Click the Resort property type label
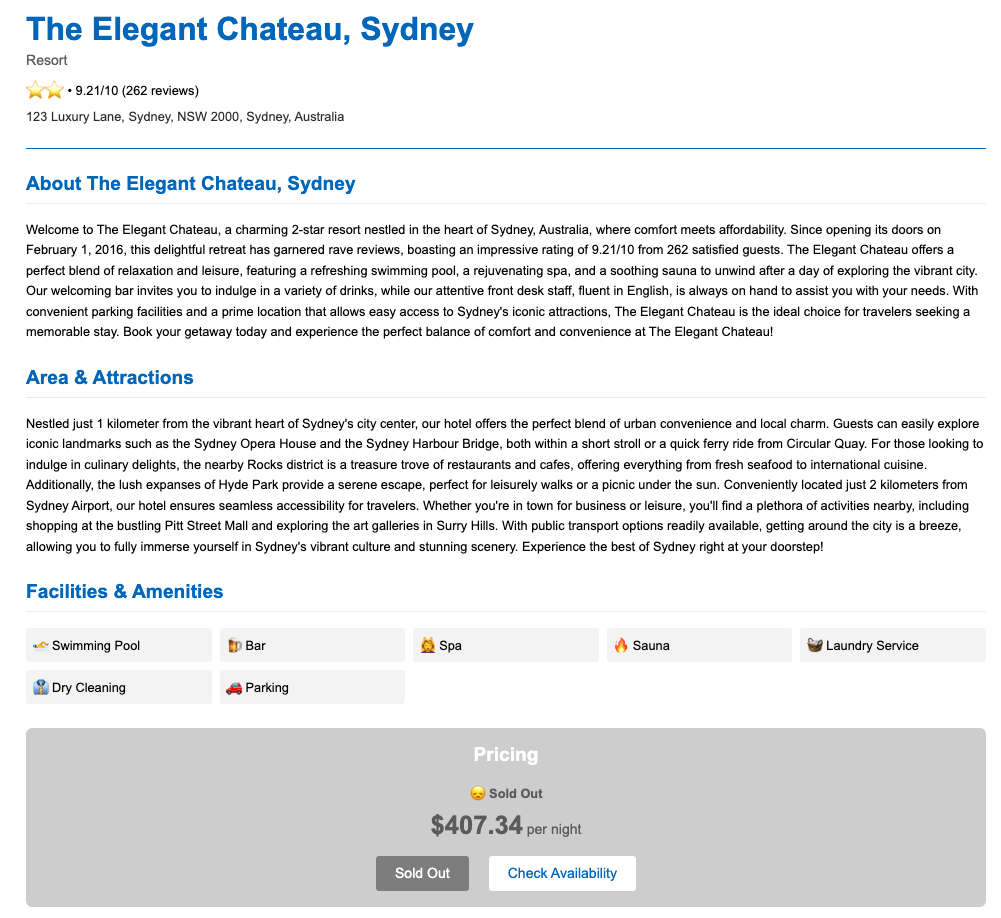This screenshot has height=918, width=1001. coord(47,61)
